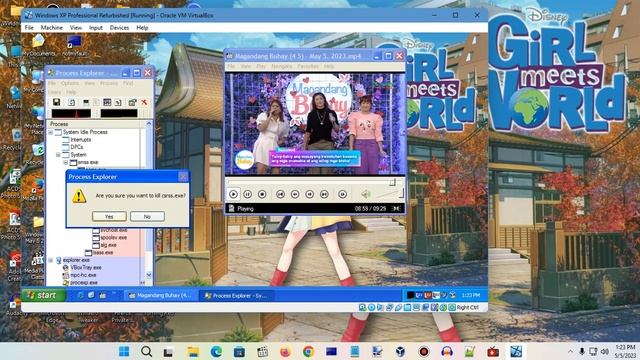The width and height of the screenshot is (640, 360).
Task: Collapse the System Idle Process tree node
Action: point(51,132)
